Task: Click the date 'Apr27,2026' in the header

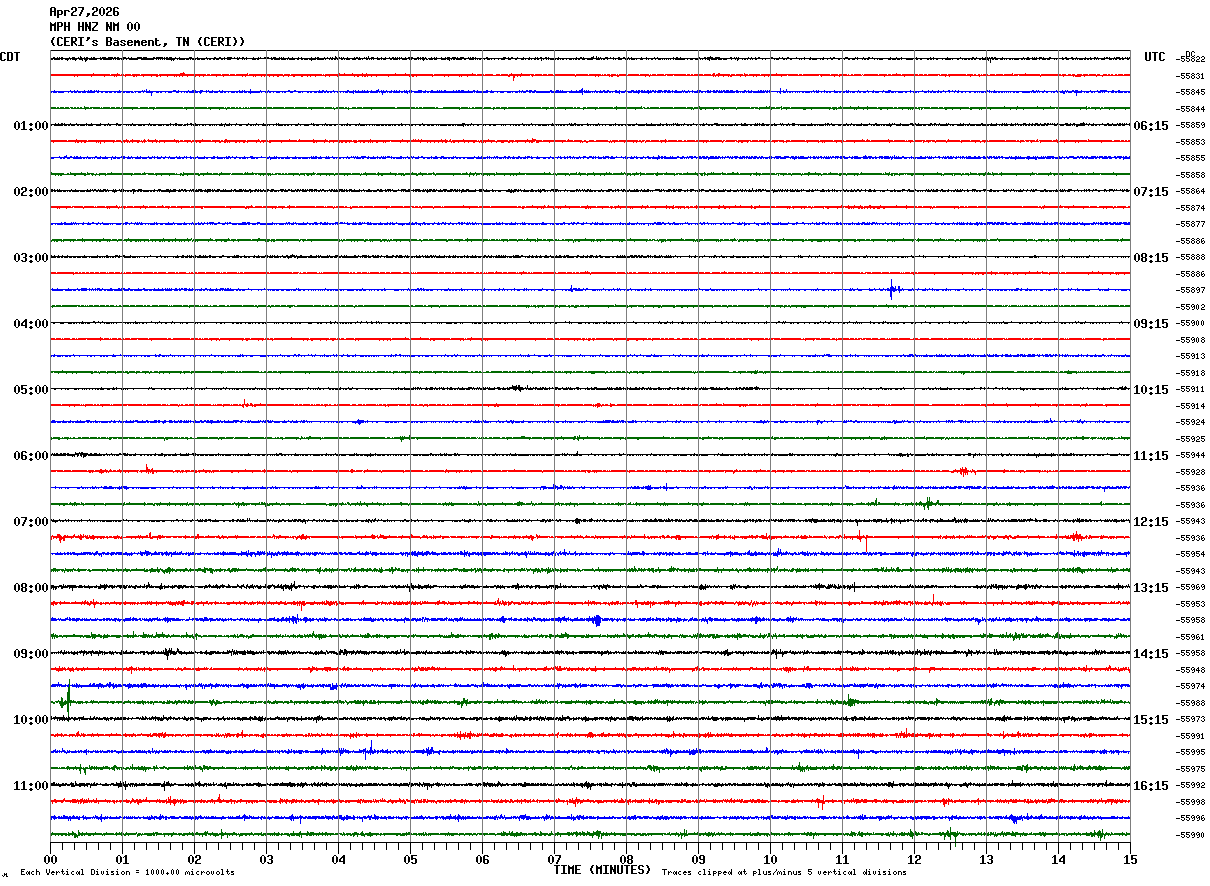Action: [x=84, y=12]
